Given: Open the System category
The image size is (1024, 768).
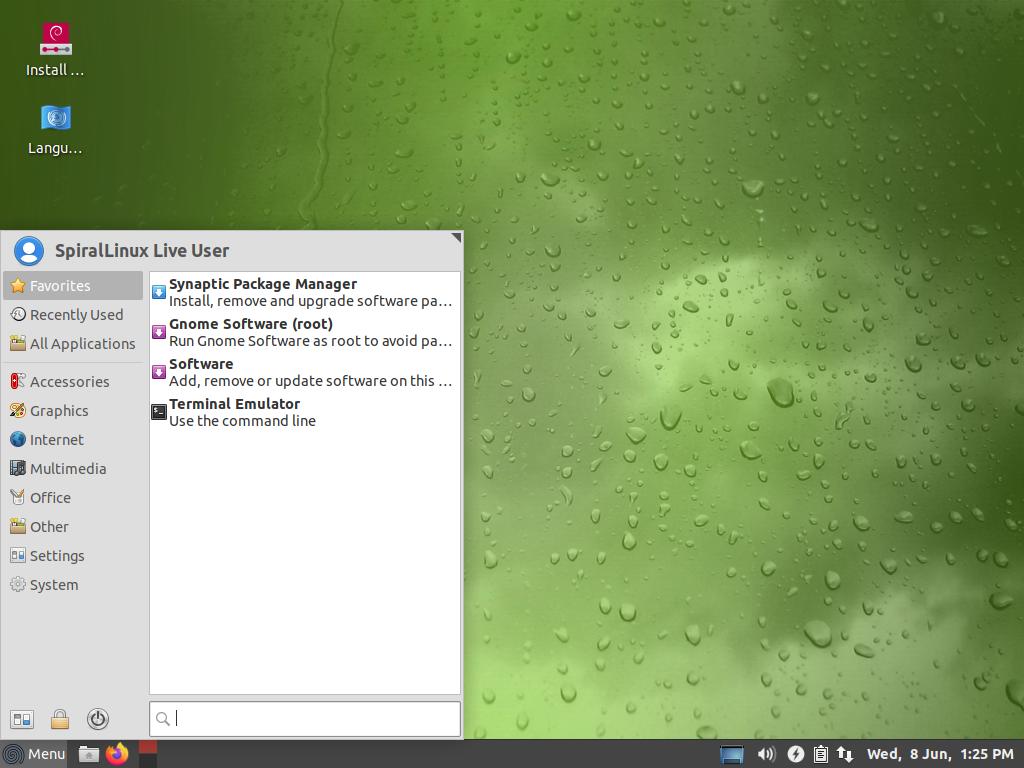Looking at the screenshot, I should pos(72,585).
